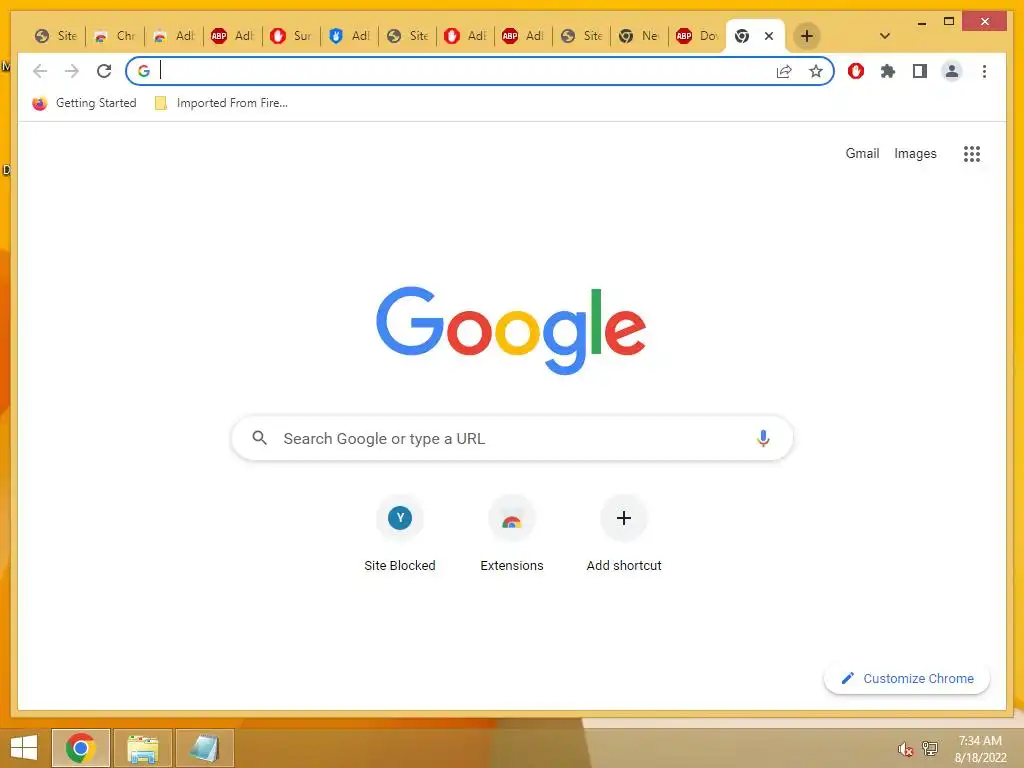Viewport: 1024px width, 768px height.
Task: Open Windows Start menu
Action: (24, 748)
